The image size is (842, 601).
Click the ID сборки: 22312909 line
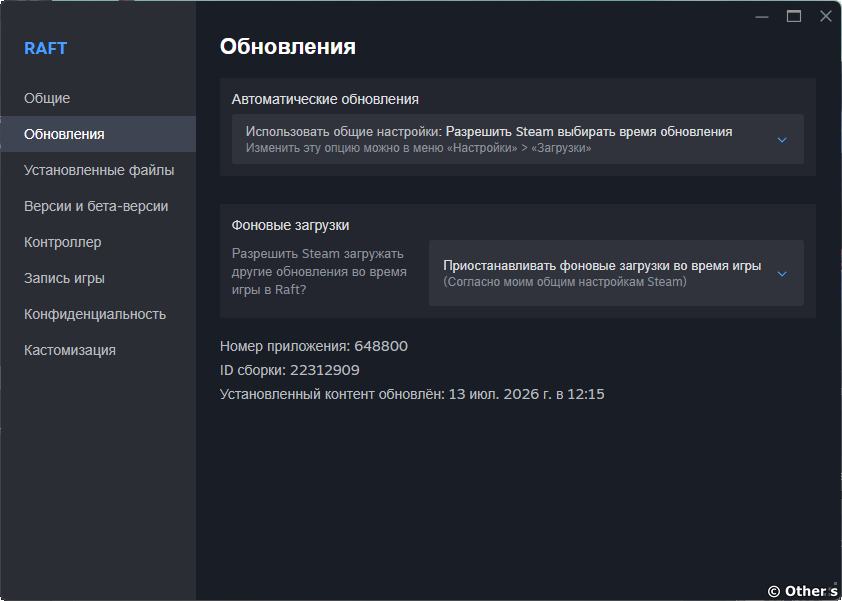(289, 370)
